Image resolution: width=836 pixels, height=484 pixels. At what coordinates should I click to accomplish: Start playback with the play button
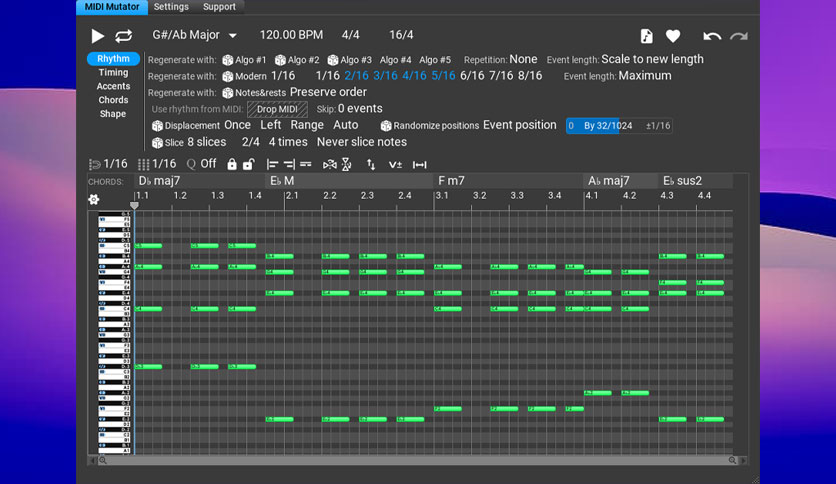[98, 36]
